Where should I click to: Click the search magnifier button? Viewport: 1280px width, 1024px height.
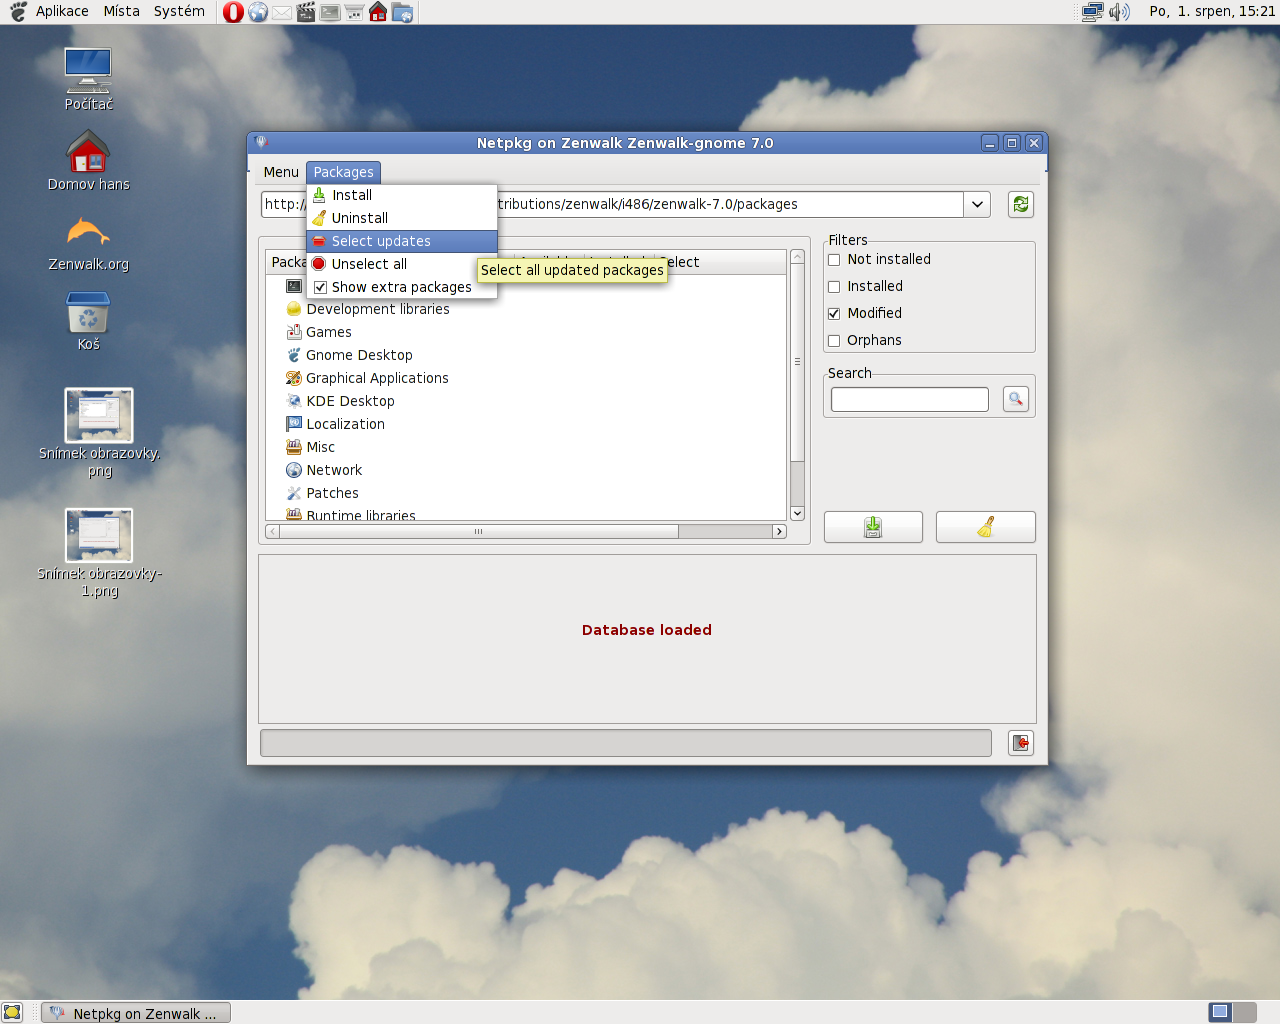point(1015,399)
